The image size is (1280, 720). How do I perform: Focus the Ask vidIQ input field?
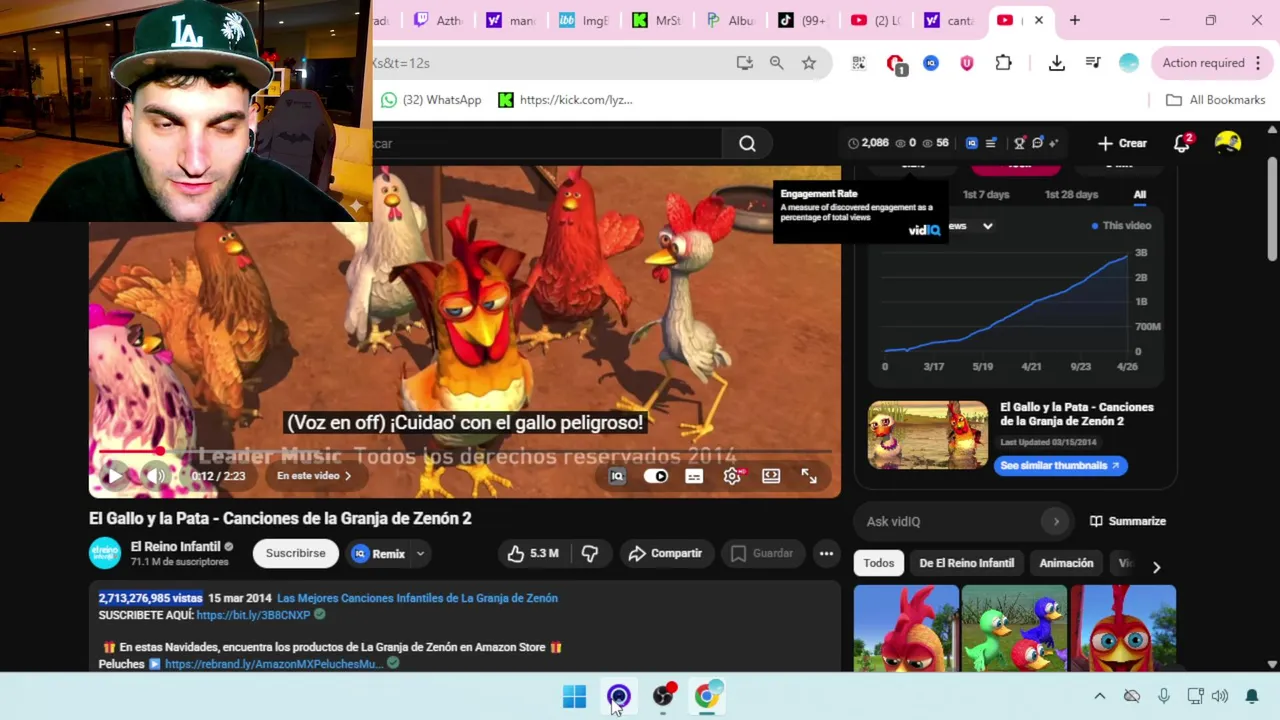click(950, 521)
